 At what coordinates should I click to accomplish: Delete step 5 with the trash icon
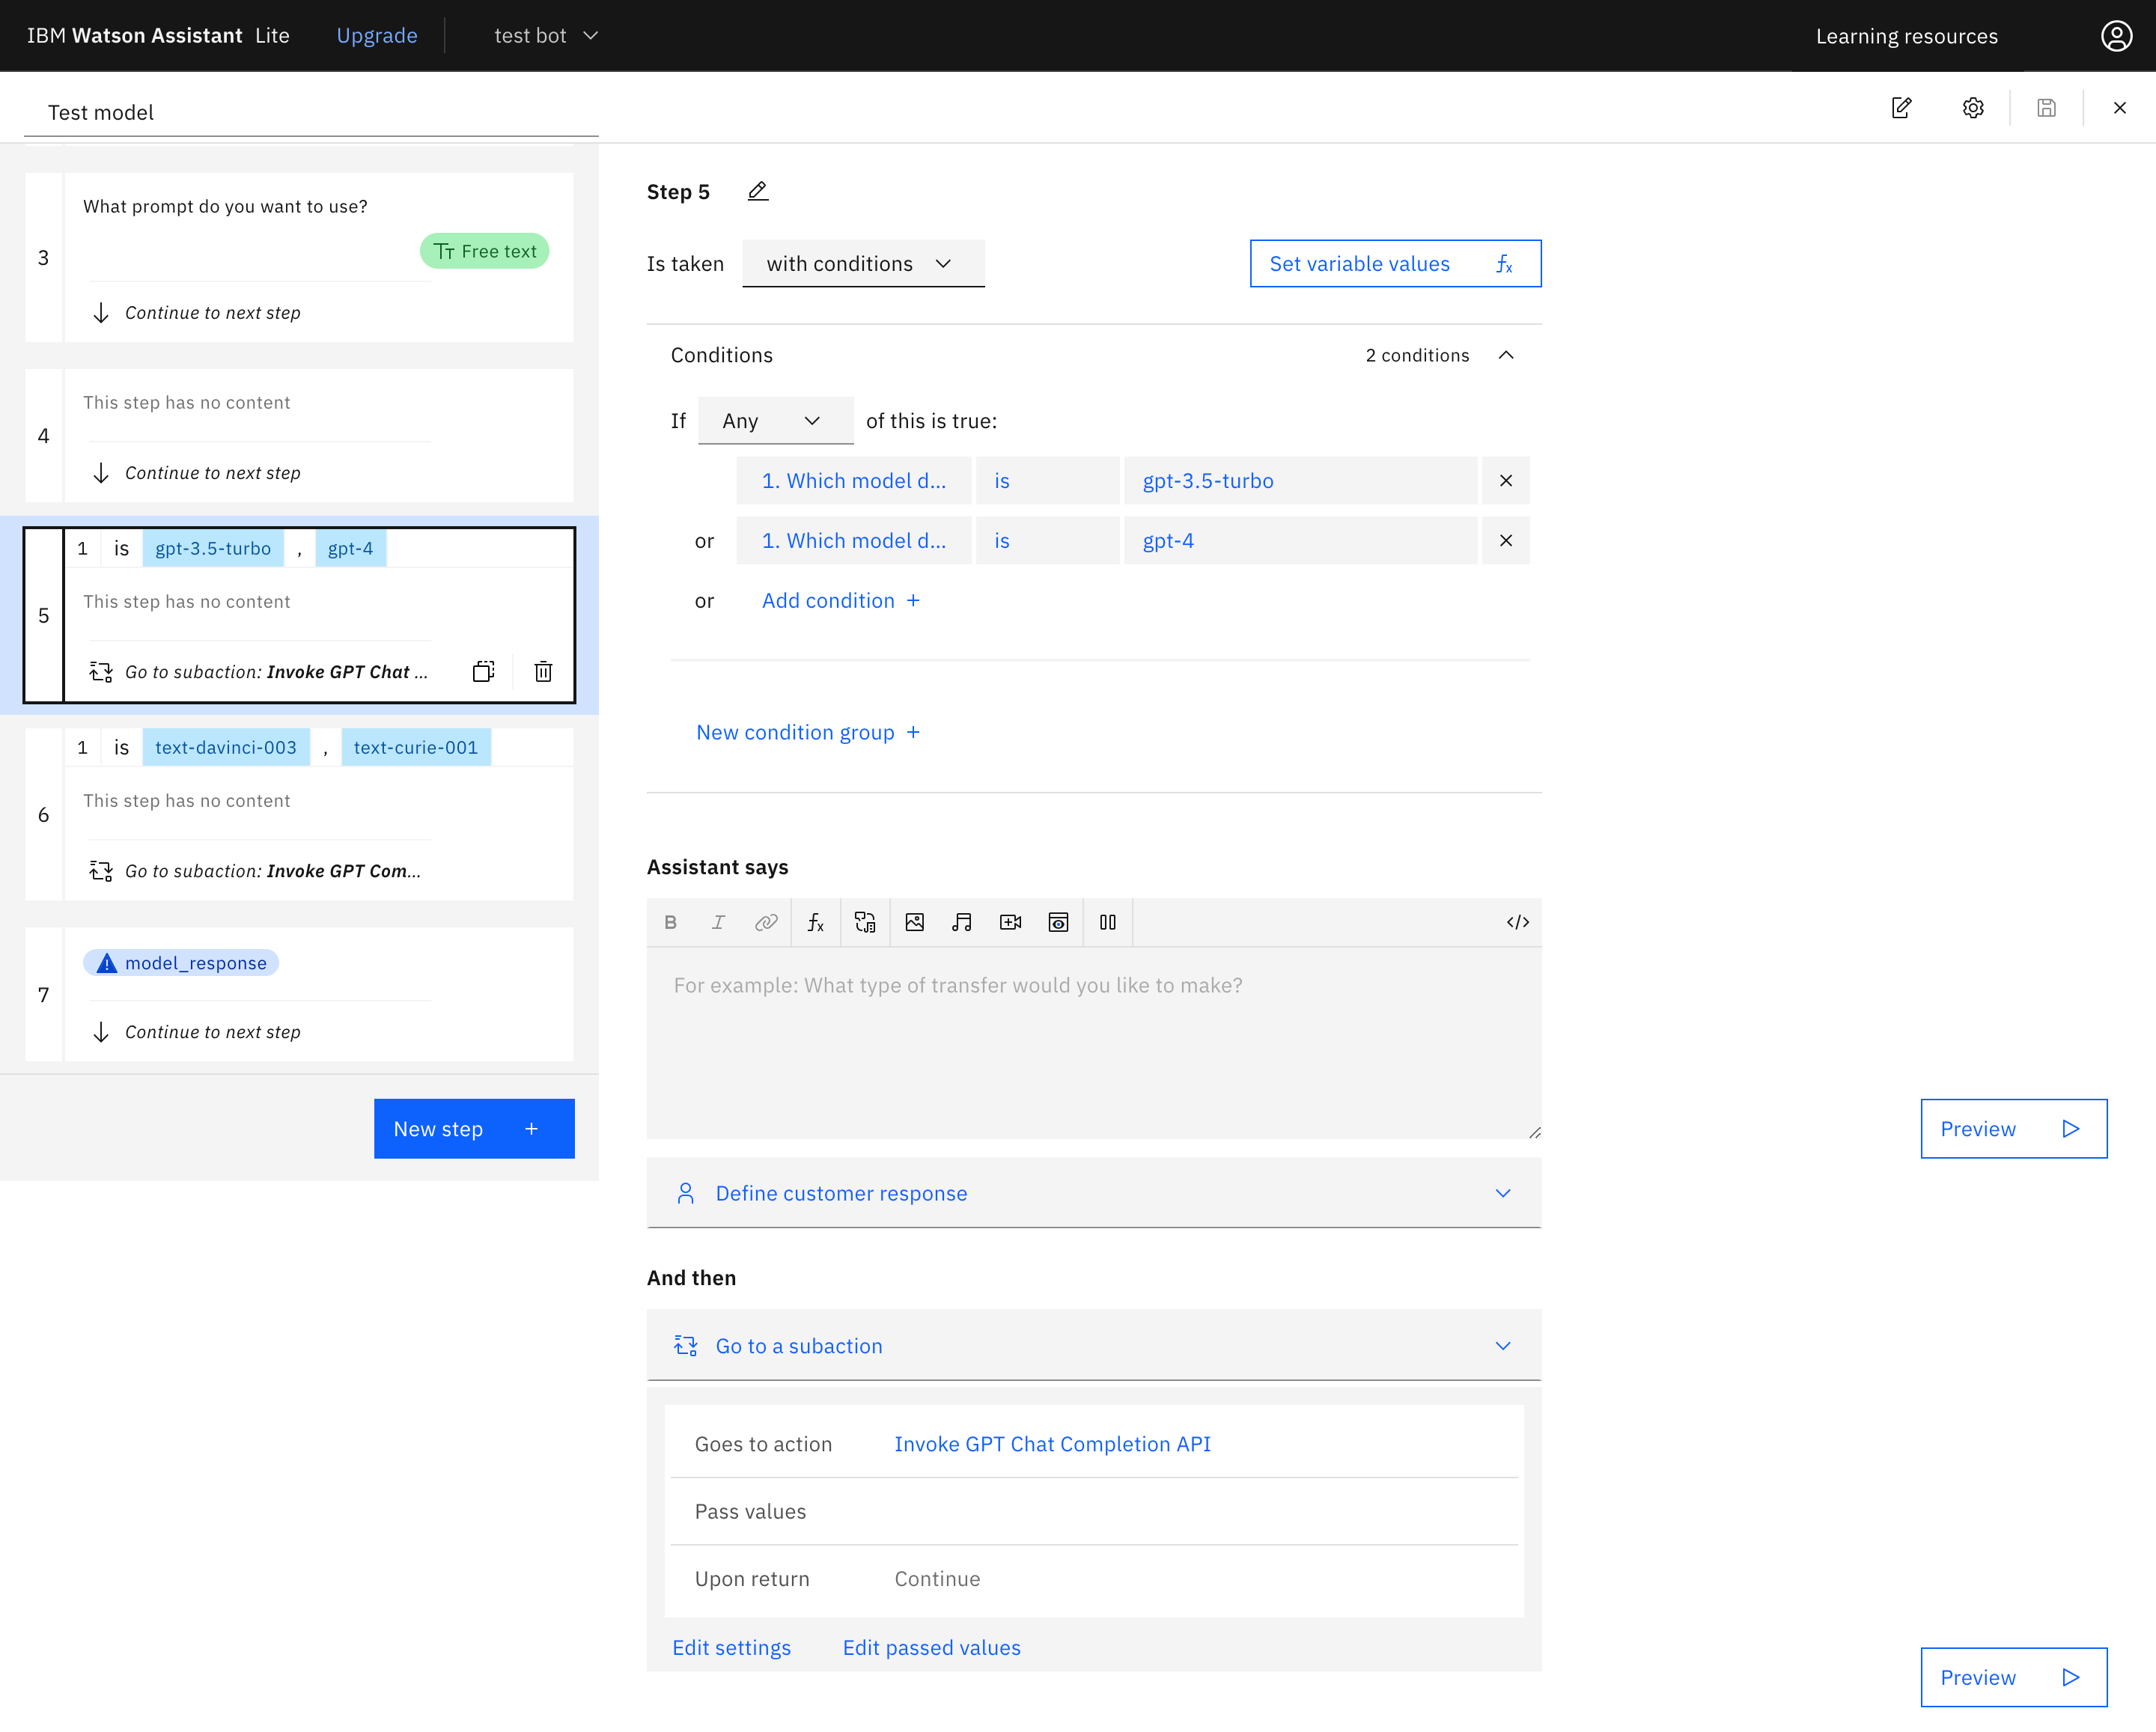point(543,671)
